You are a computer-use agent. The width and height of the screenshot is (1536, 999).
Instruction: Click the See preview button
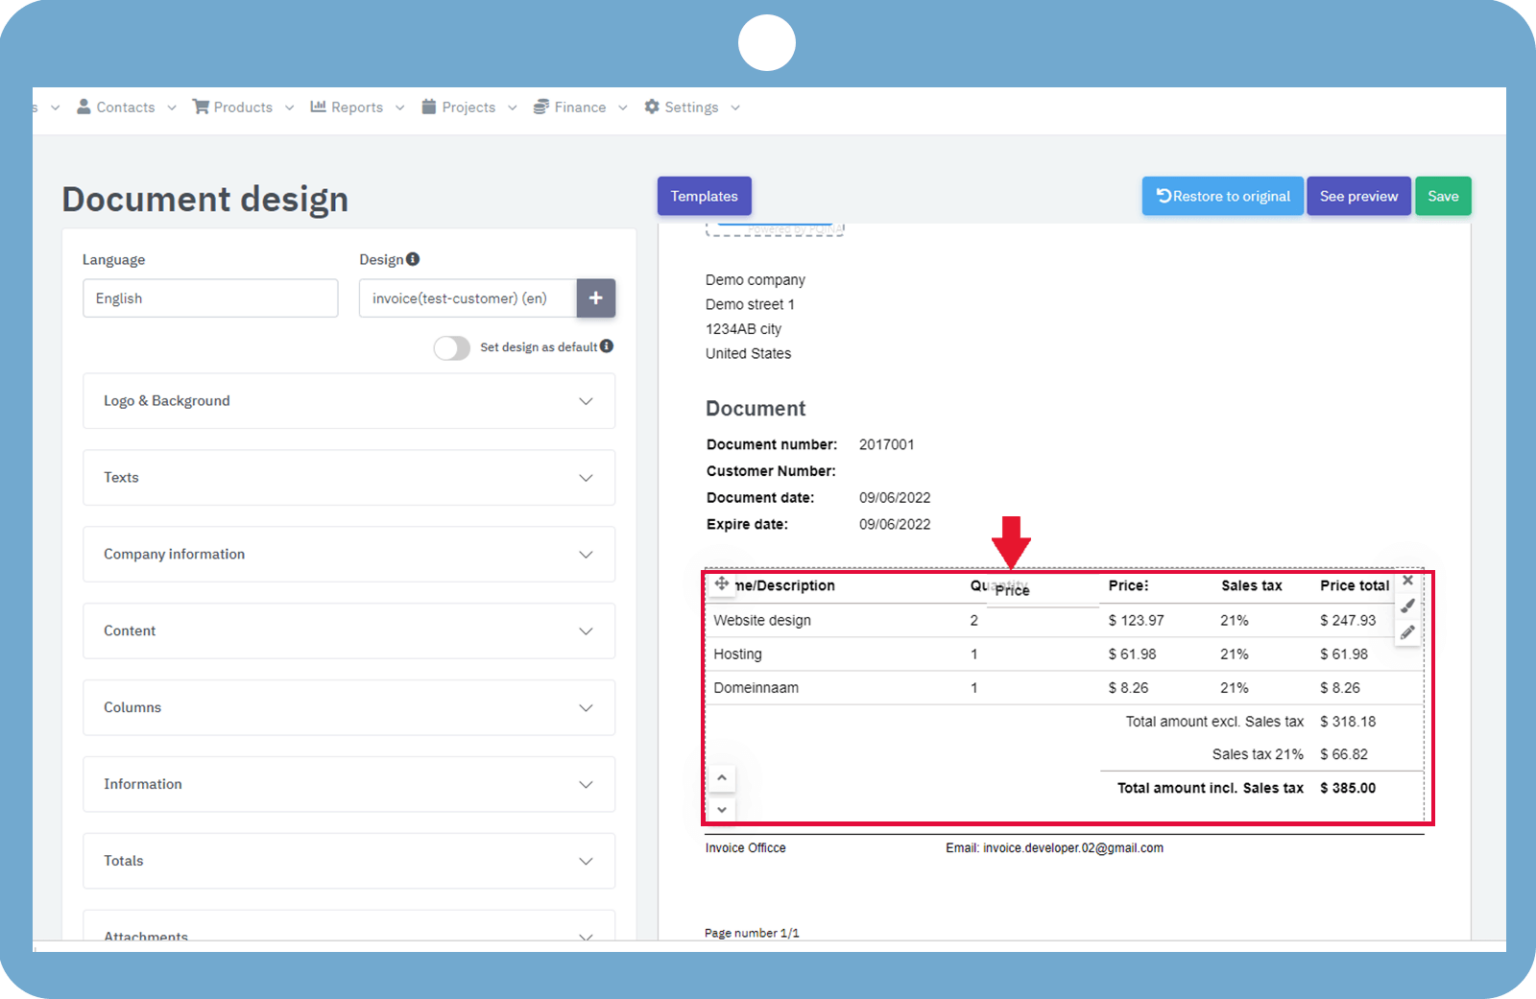1358,196
